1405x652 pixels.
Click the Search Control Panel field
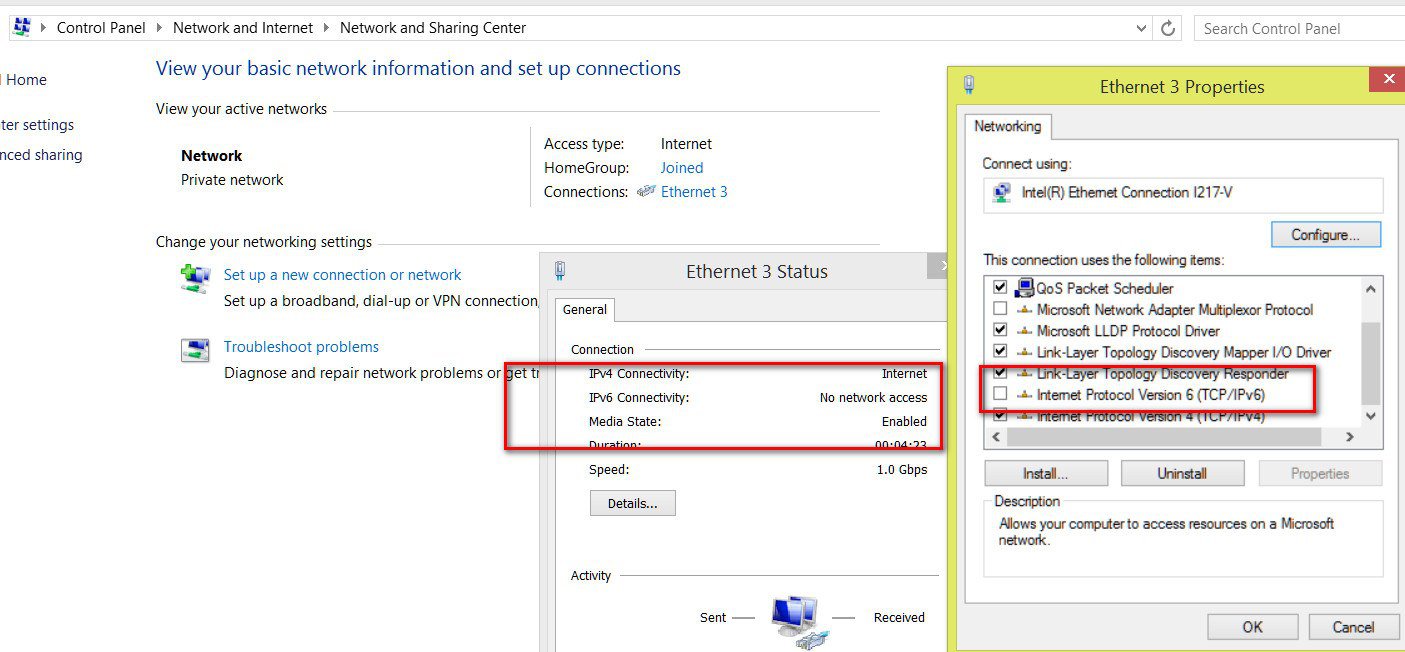1299,29
